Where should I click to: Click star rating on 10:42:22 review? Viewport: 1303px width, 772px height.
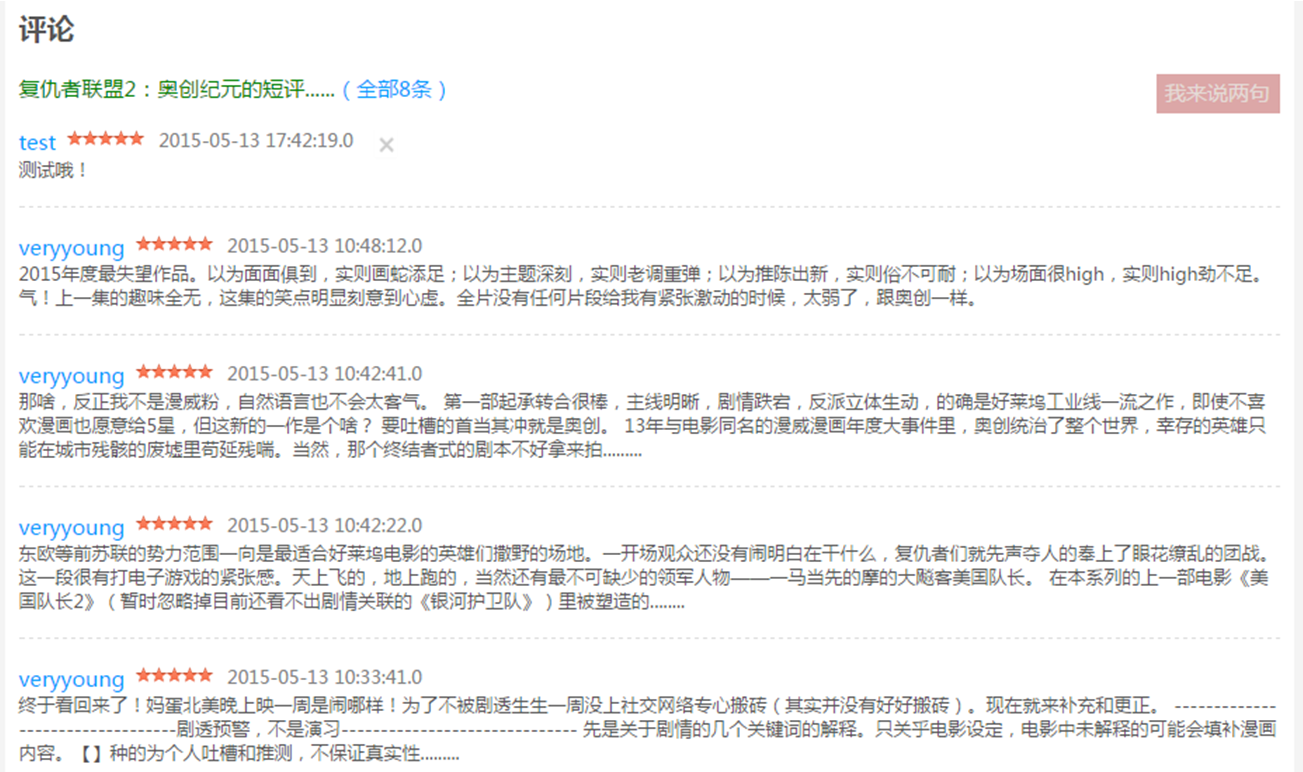175,523
